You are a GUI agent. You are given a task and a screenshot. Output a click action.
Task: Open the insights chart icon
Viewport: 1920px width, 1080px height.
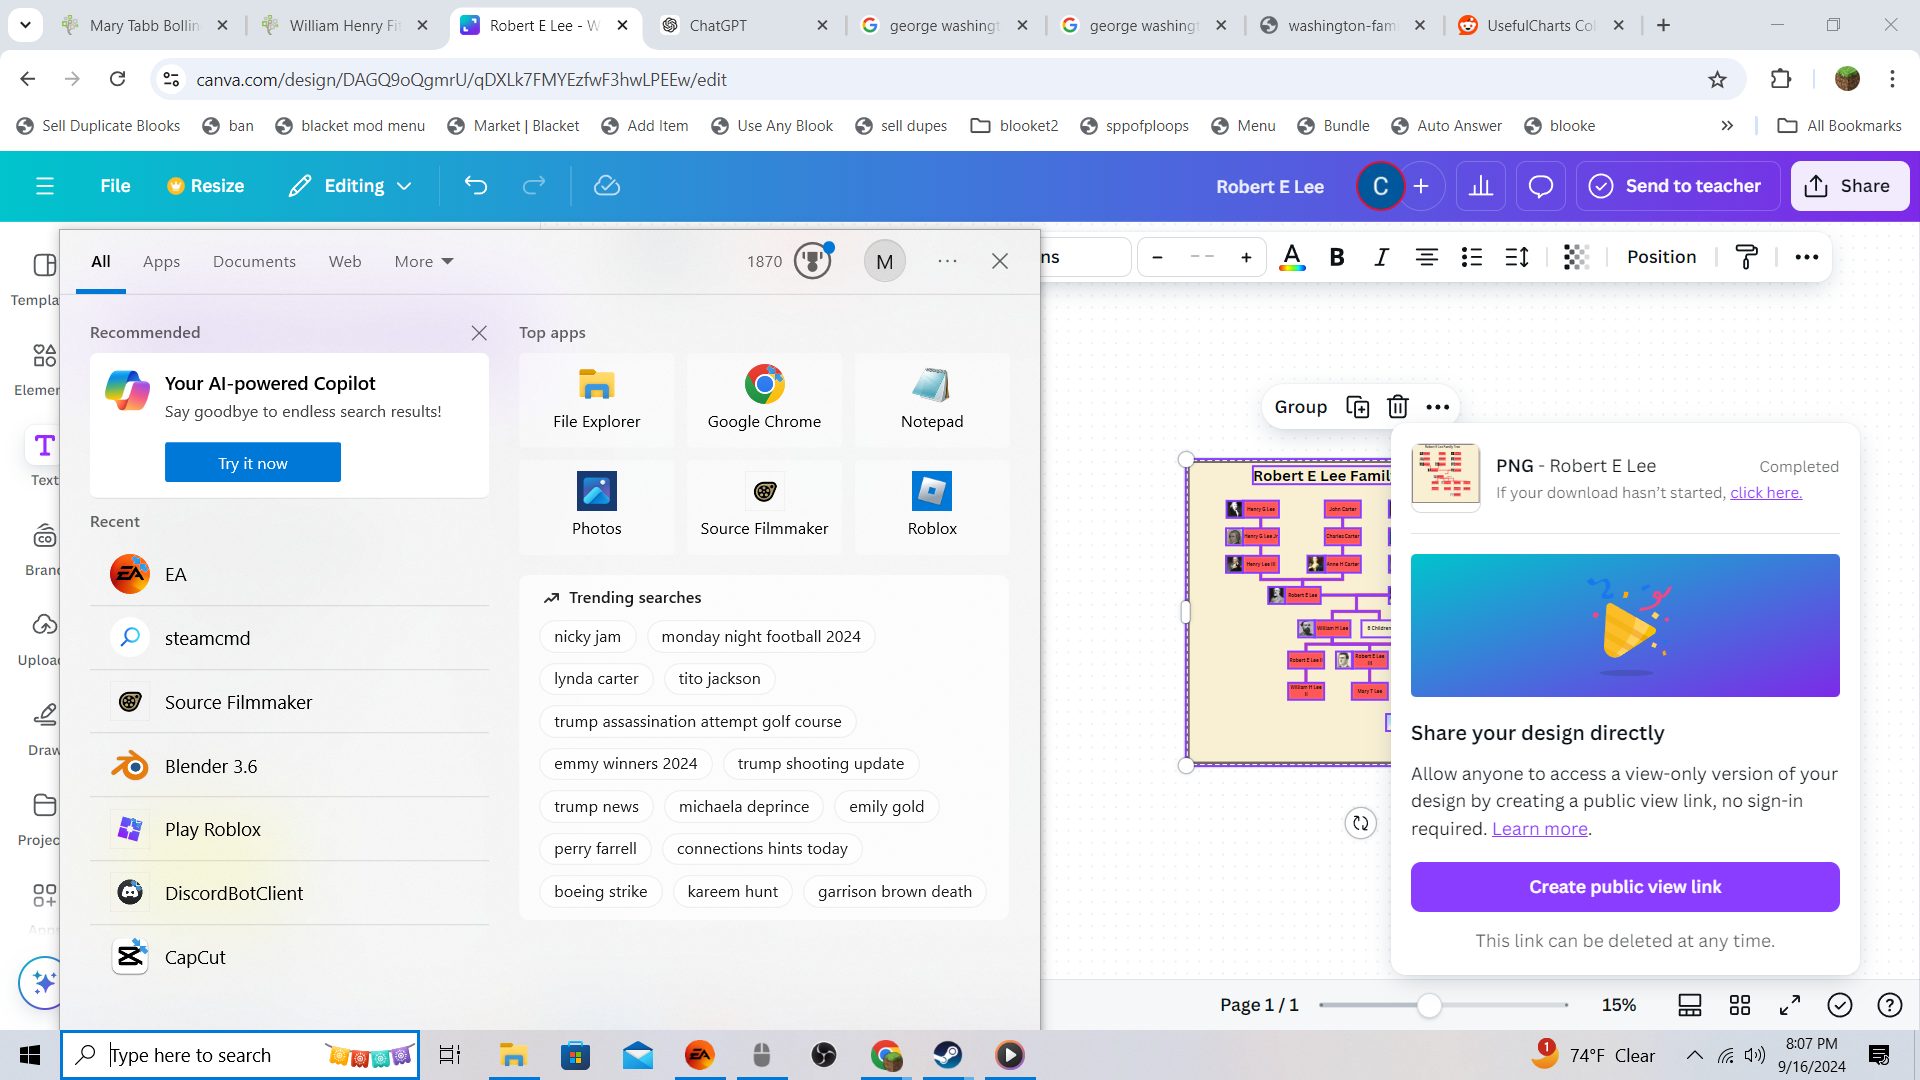pos(1481,186)
